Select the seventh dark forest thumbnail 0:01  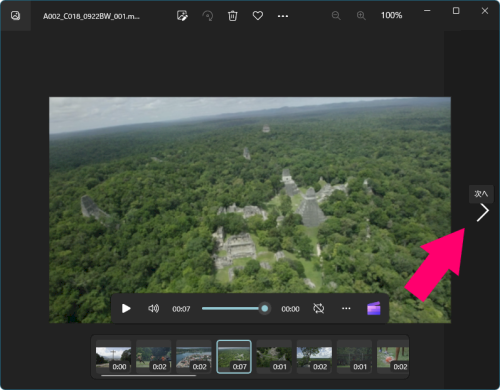pyautogui.click(x=354, y=357)
